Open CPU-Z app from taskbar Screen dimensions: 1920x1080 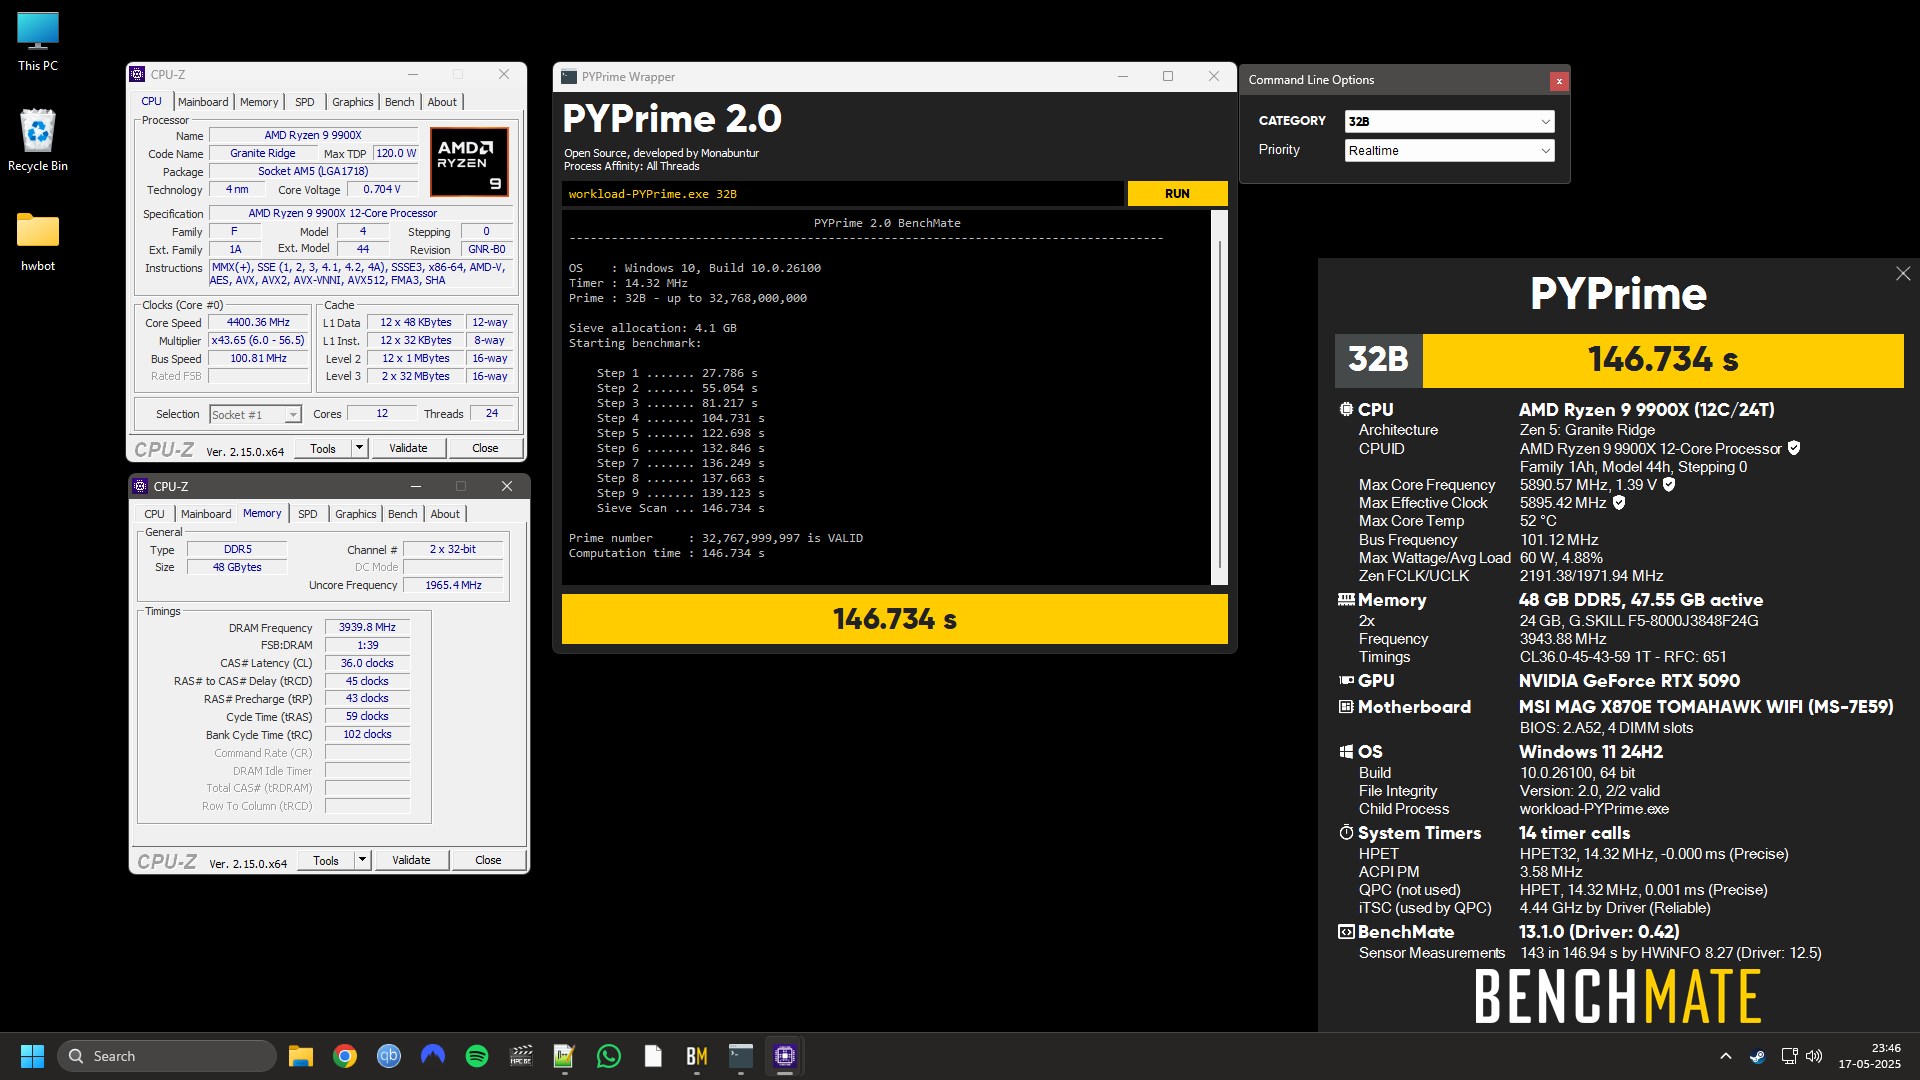pos(785,1056)
